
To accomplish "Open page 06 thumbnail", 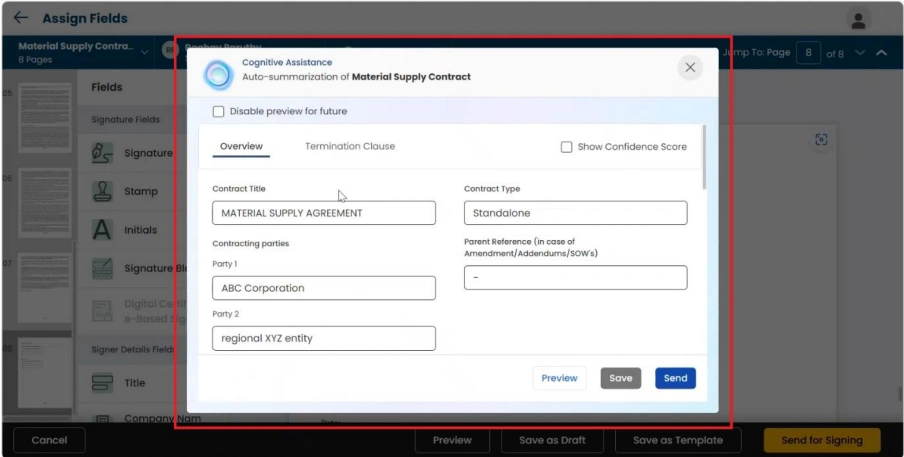I will coord(44,203).
